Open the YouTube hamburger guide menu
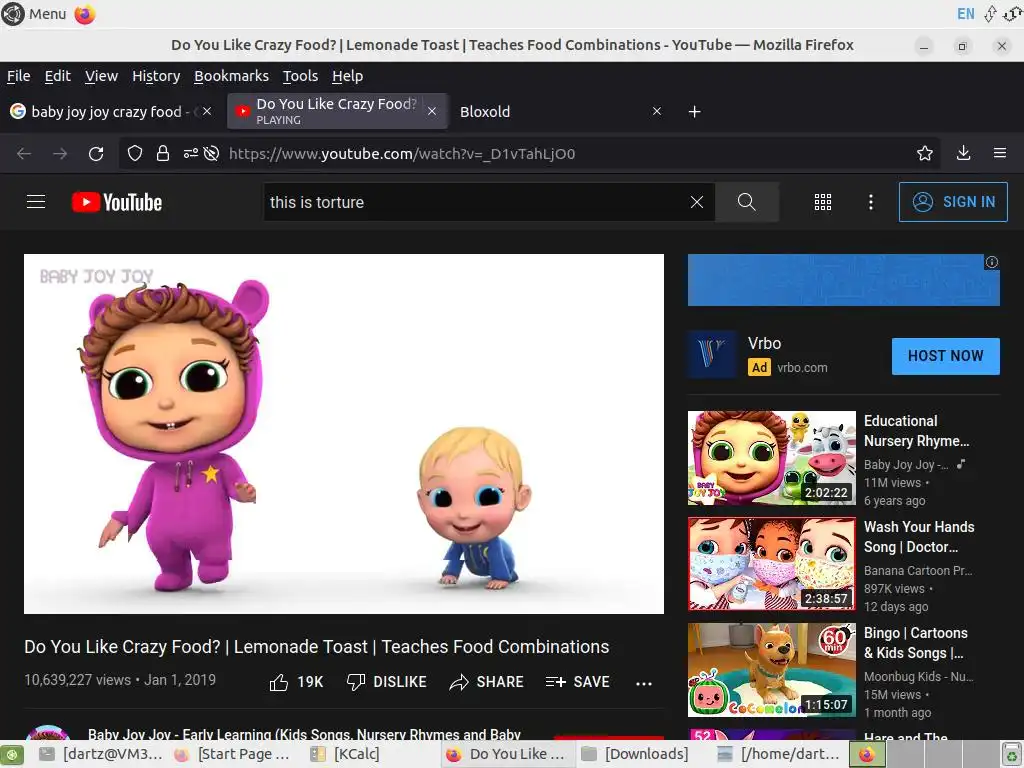This screenshot has width=1024, height=768. [36, 202]
